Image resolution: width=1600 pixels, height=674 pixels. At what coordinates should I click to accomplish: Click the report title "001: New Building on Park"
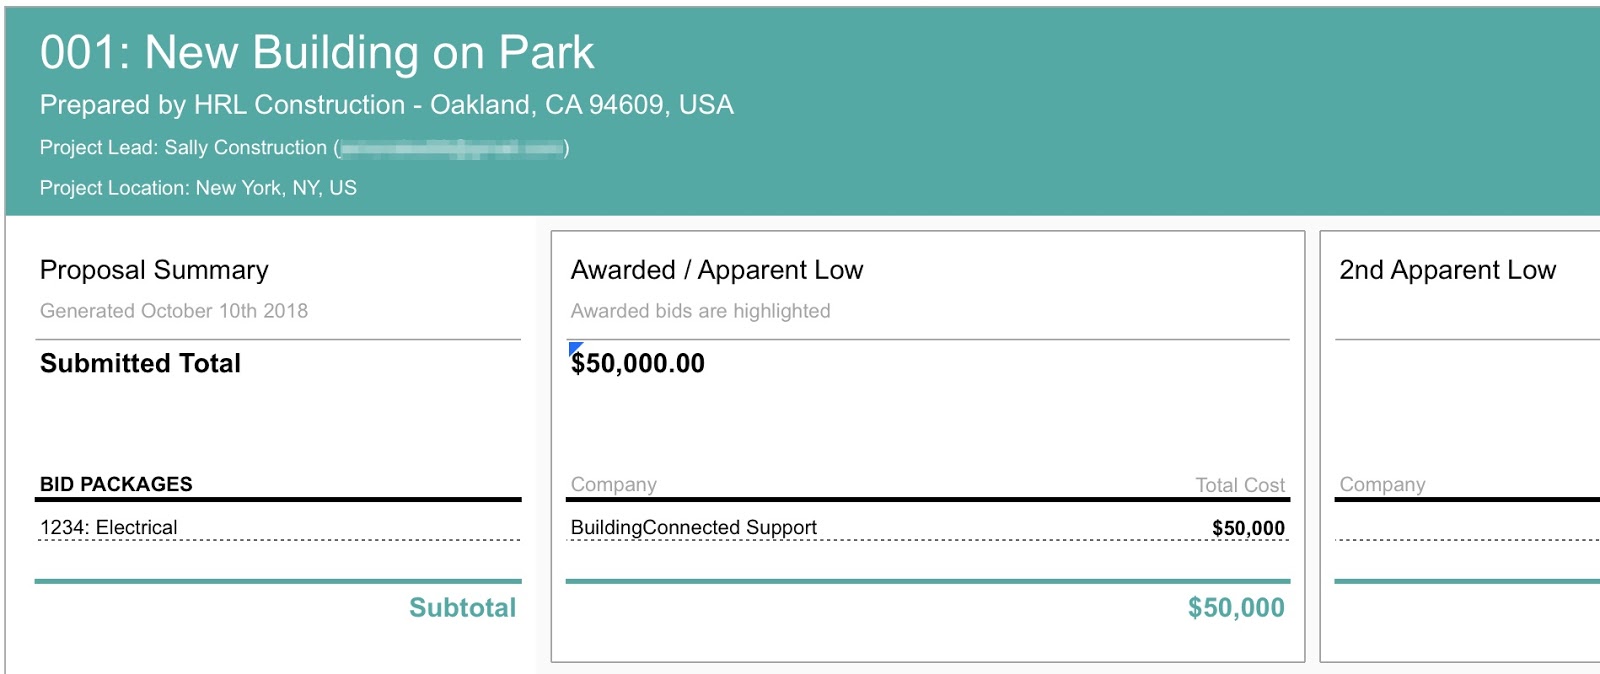click(317, 53)
